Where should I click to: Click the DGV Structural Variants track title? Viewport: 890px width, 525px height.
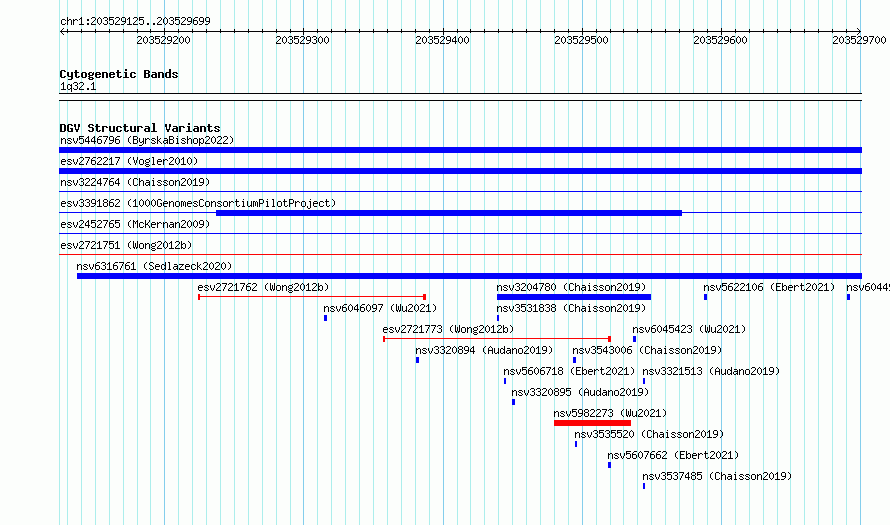[x=140, y=128]
